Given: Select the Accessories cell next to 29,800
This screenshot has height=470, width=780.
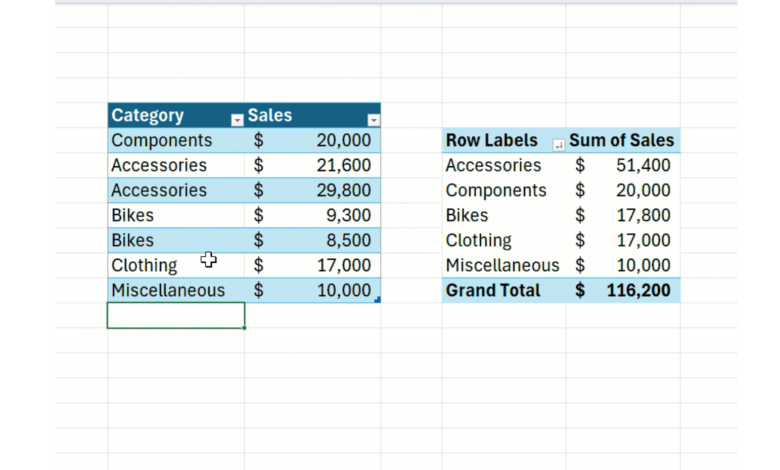Looking at the screenshot, I should 176,190.
